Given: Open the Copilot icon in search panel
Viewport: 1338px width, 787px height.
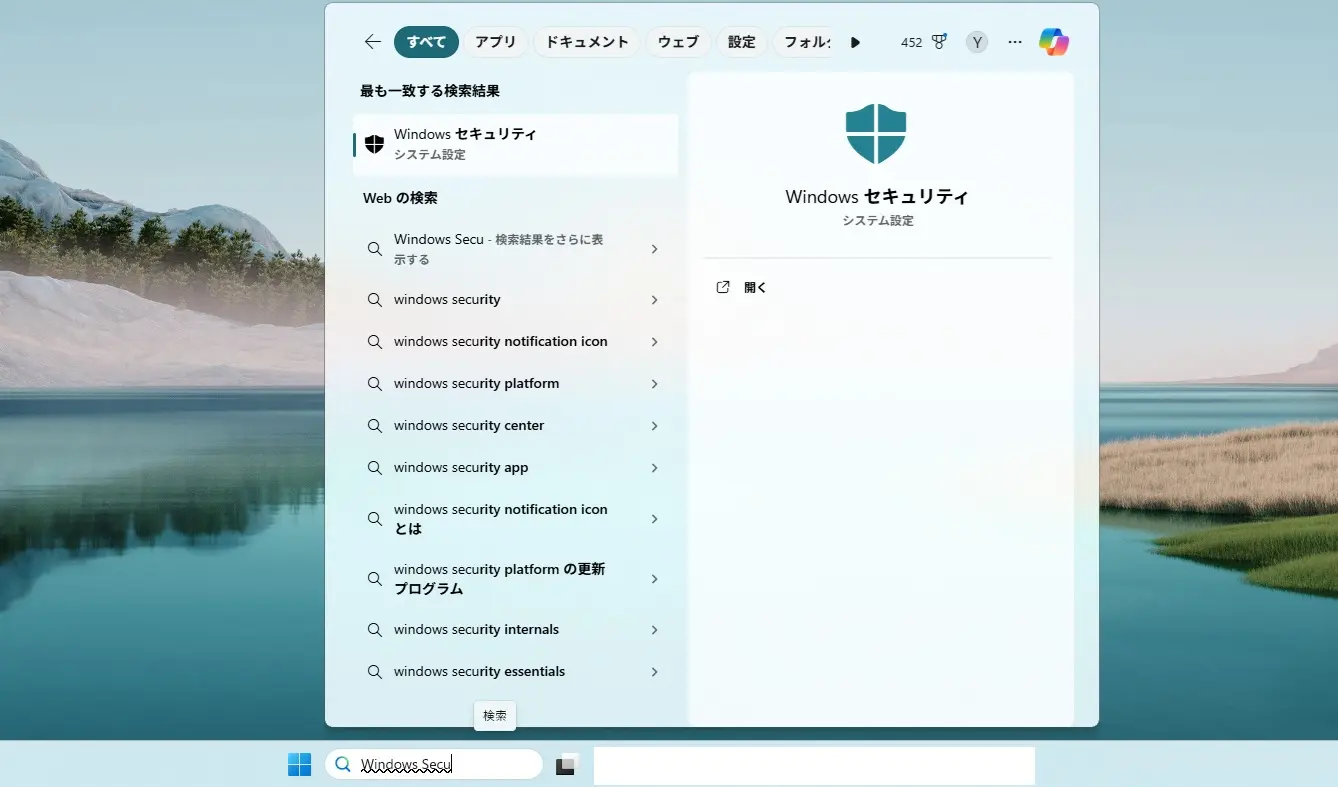Looking at the screenshot, I should click(1053, 42).
